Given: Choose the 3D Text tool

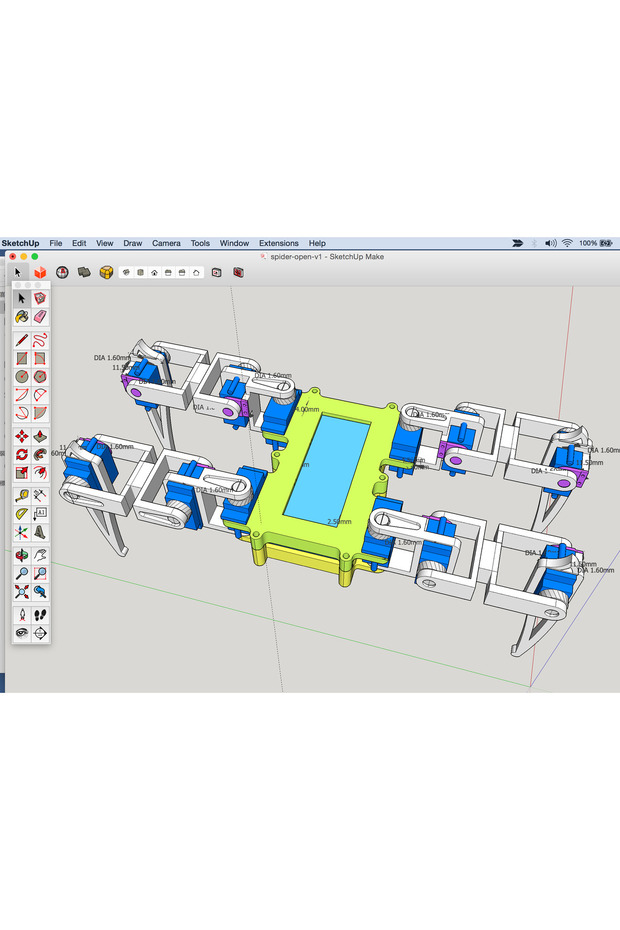Looking at the screenshot, I should point(40,532).
